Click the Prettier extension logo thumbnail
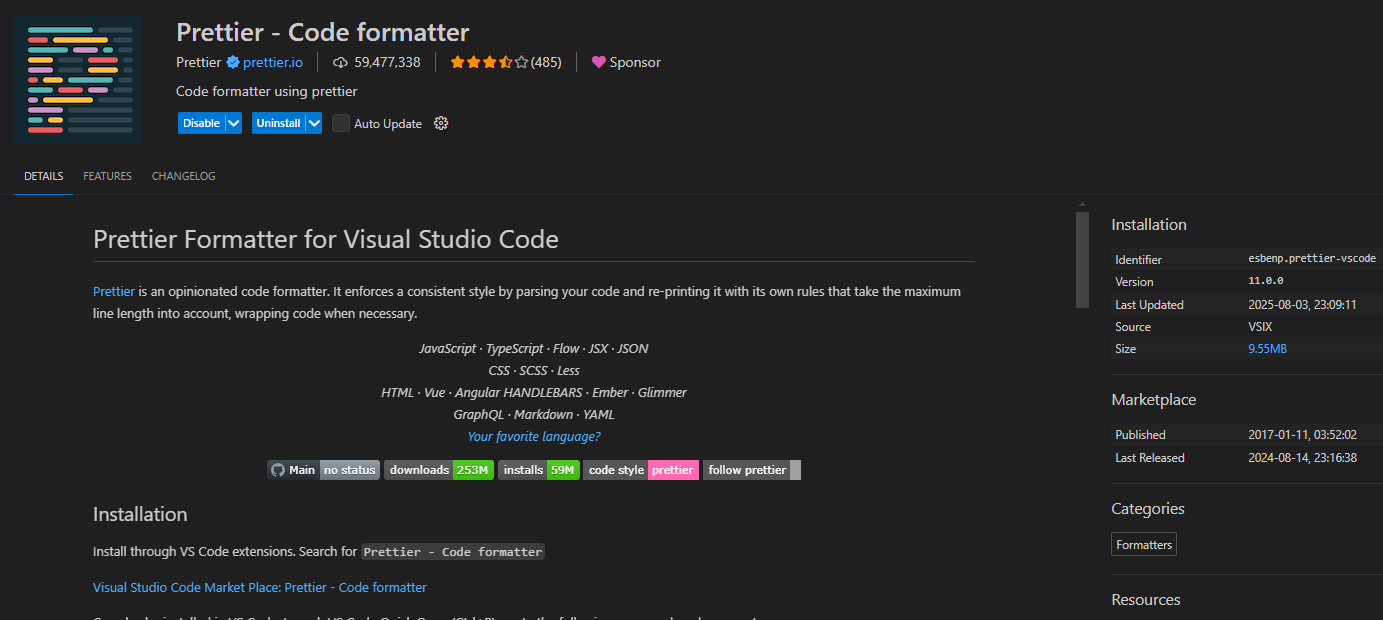This screenshot has height=620, width=1383. (78, 80)
